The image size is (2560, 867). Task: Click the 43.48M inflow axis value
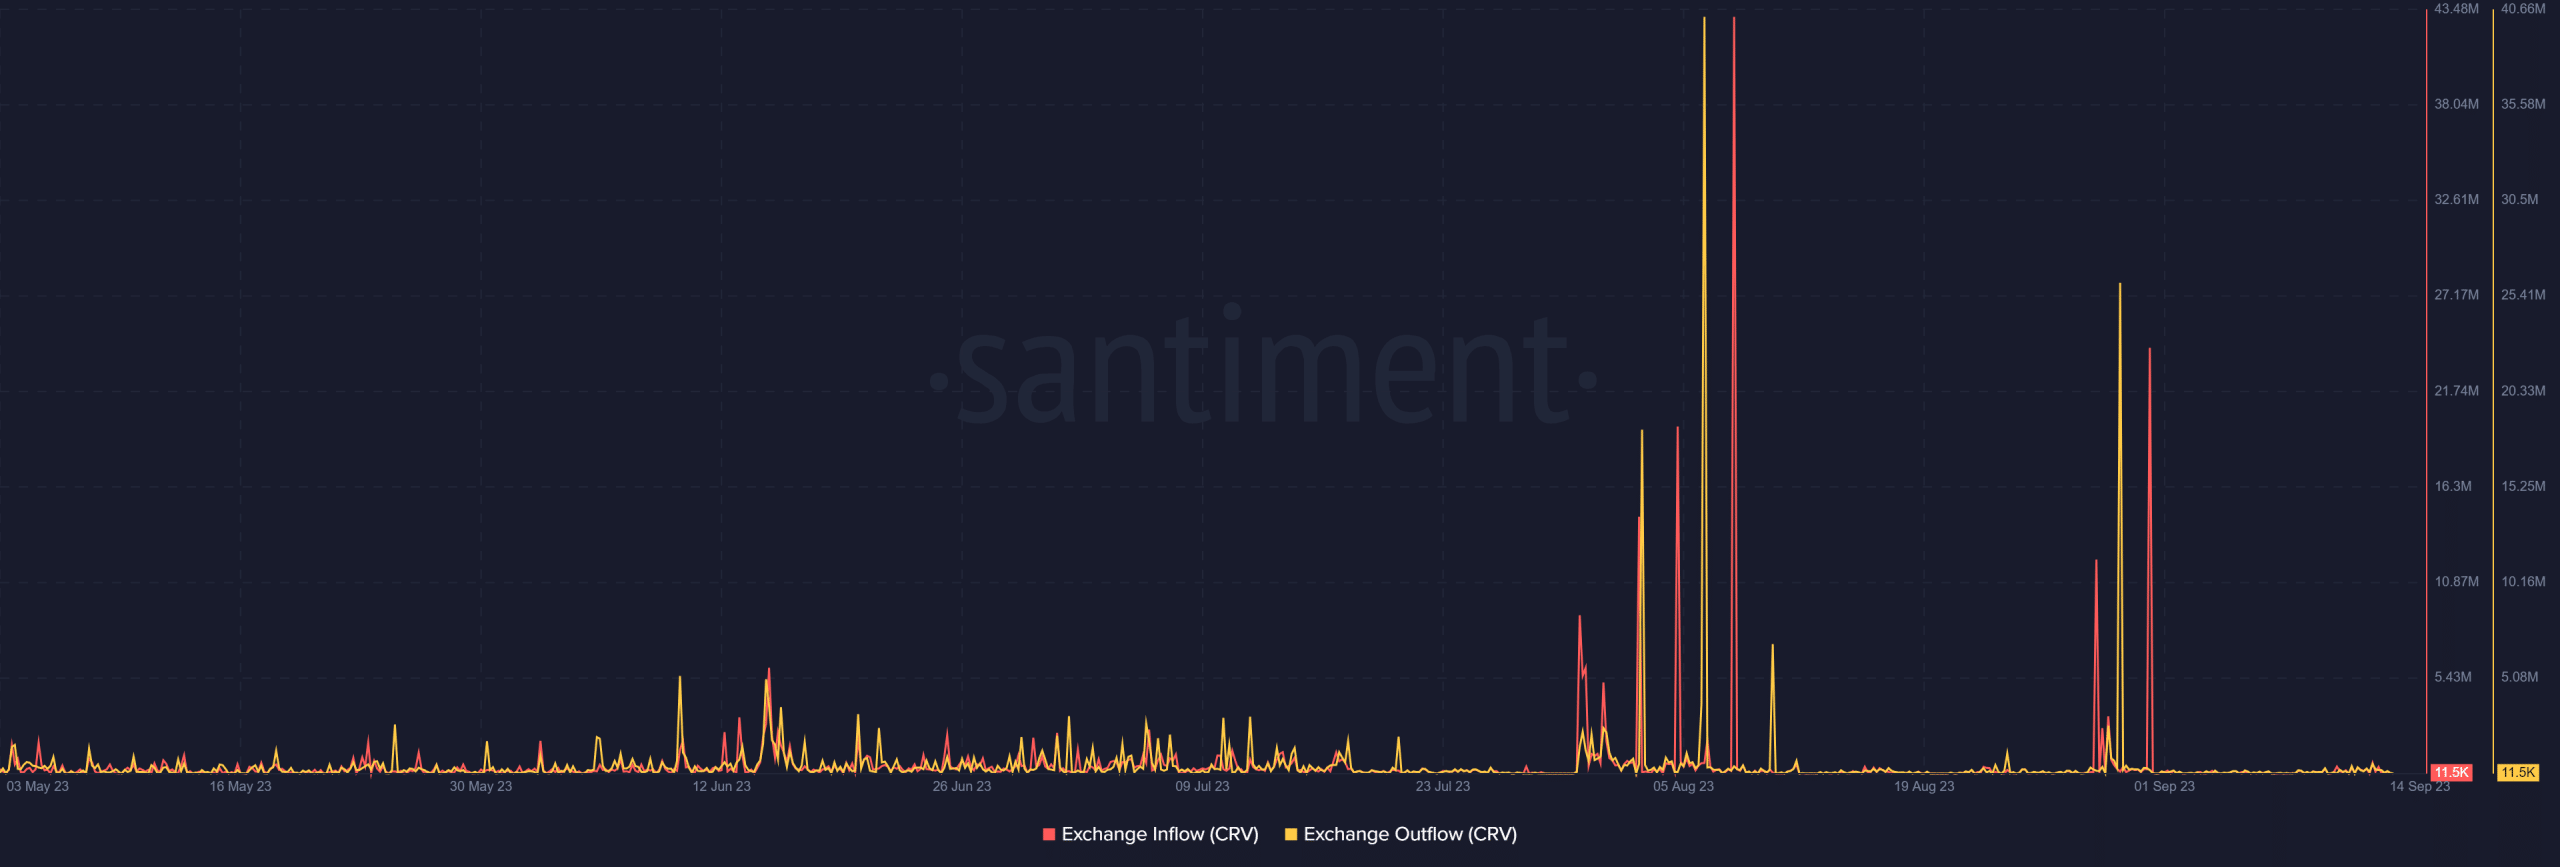[2456, 9]
